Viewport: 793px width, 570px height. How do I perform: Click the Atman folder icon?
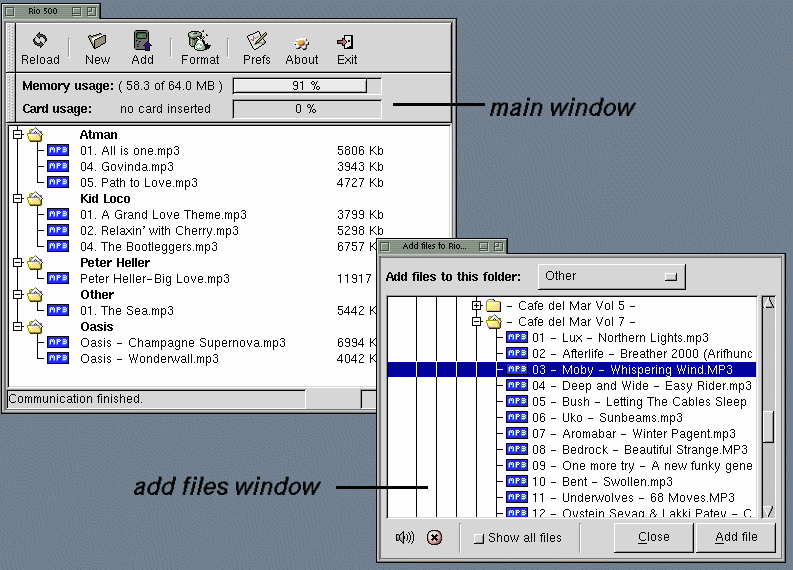(x=35, y=135)
